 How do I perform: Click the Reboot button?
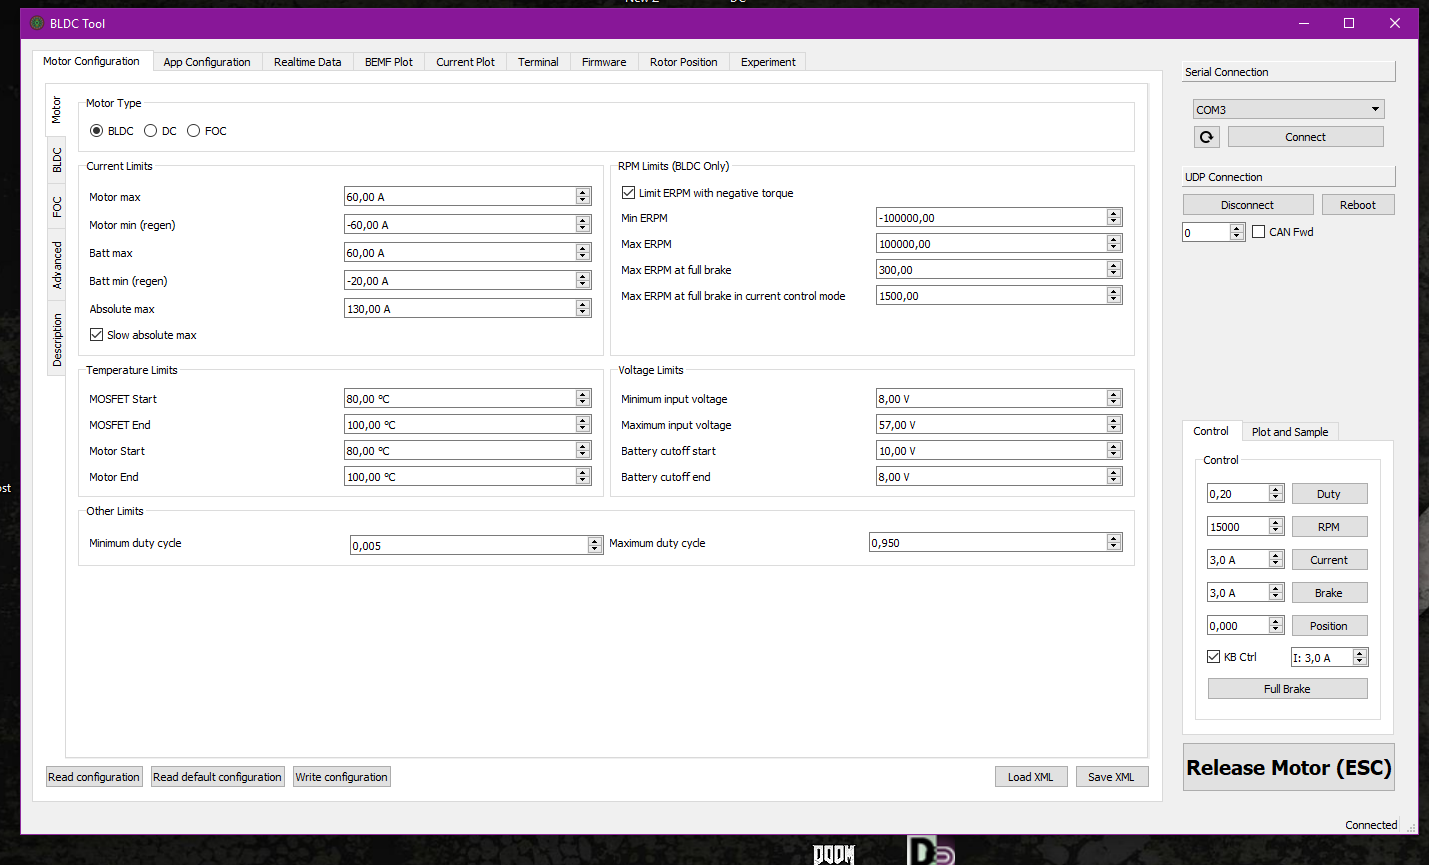click(1358, 205)
